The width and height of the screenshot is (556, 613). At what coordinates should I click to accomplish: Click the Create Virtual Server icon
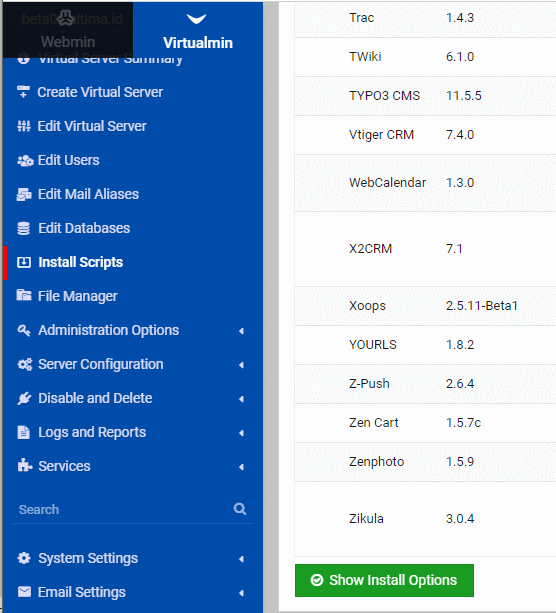pos(23,92)
